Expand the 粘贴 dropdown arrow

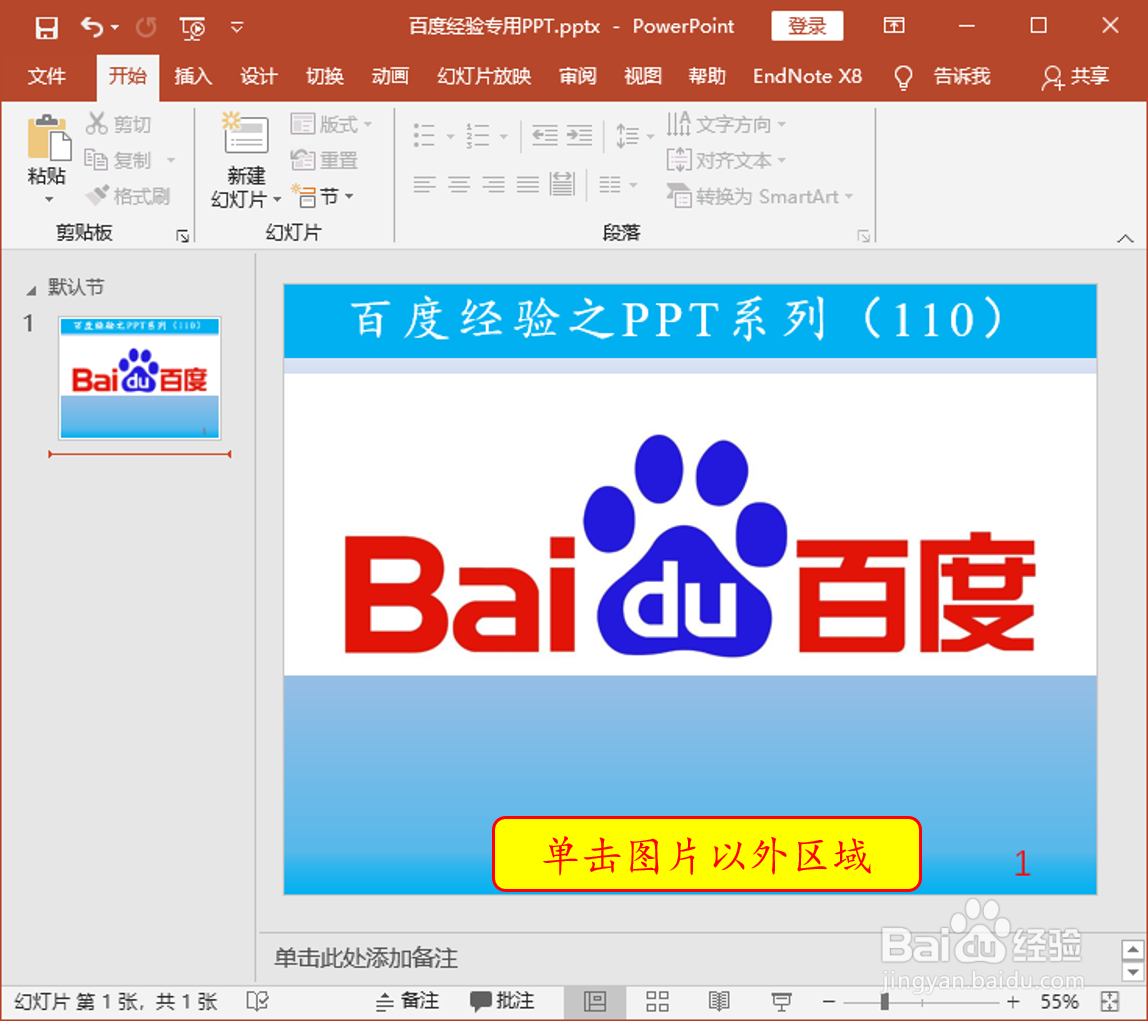click(x=48, y=199)
